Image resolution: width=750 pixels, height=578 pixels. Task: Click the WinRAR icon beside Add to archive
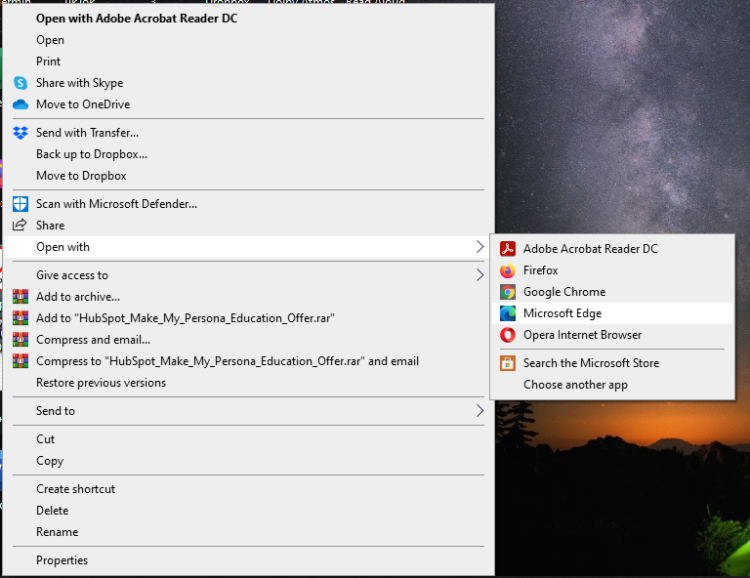20,297
